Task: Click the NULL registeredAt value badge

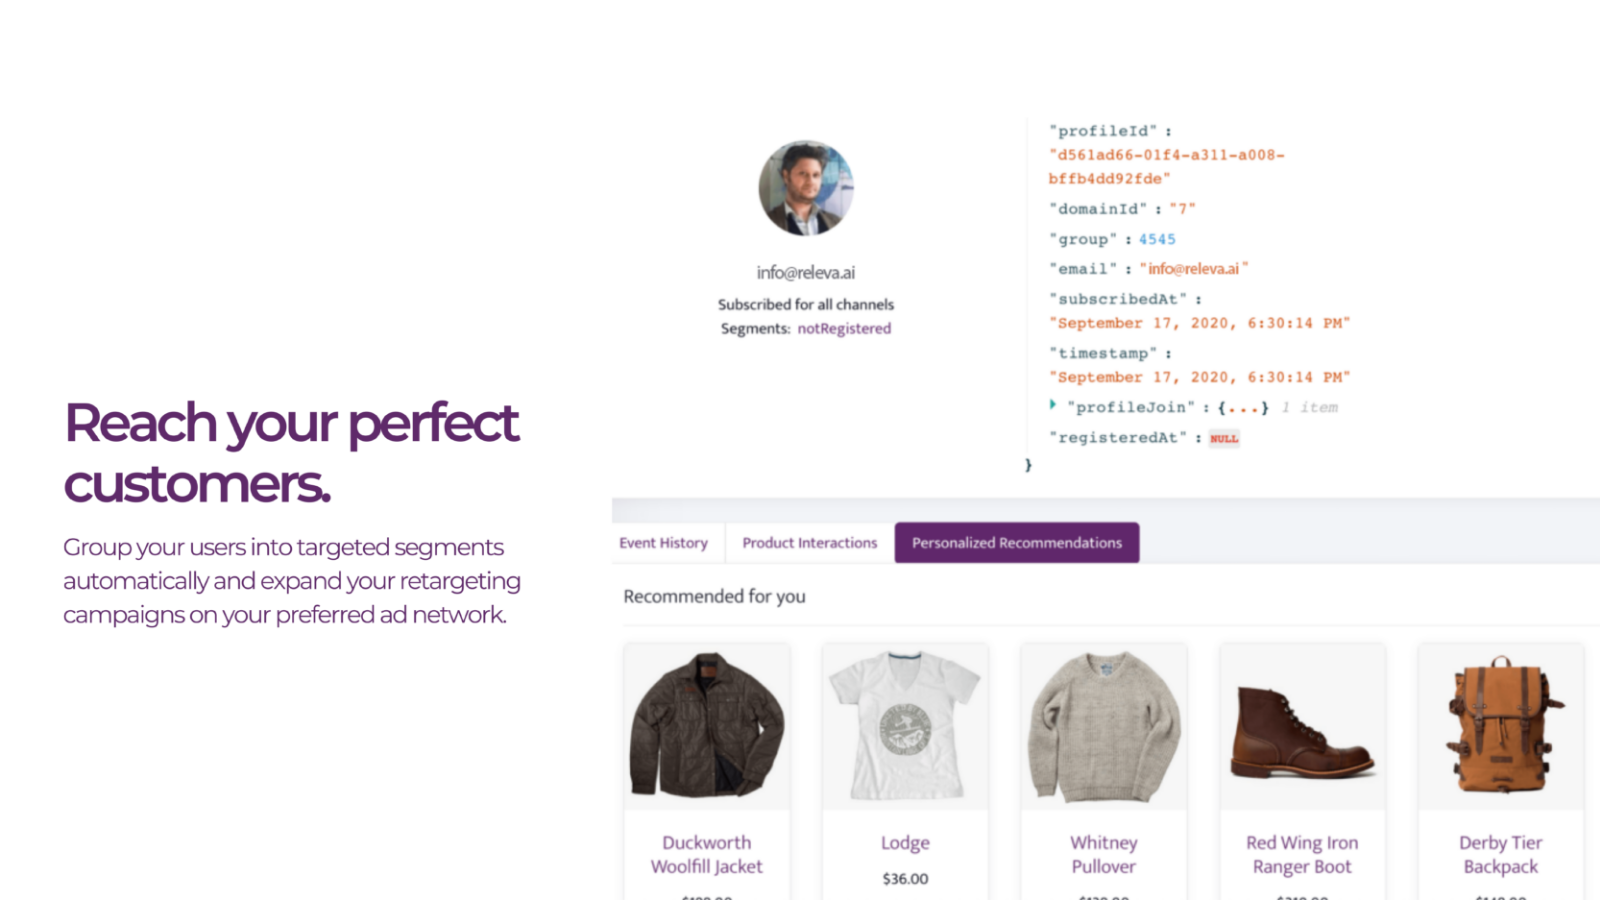Action: [x=1224, y=438]
